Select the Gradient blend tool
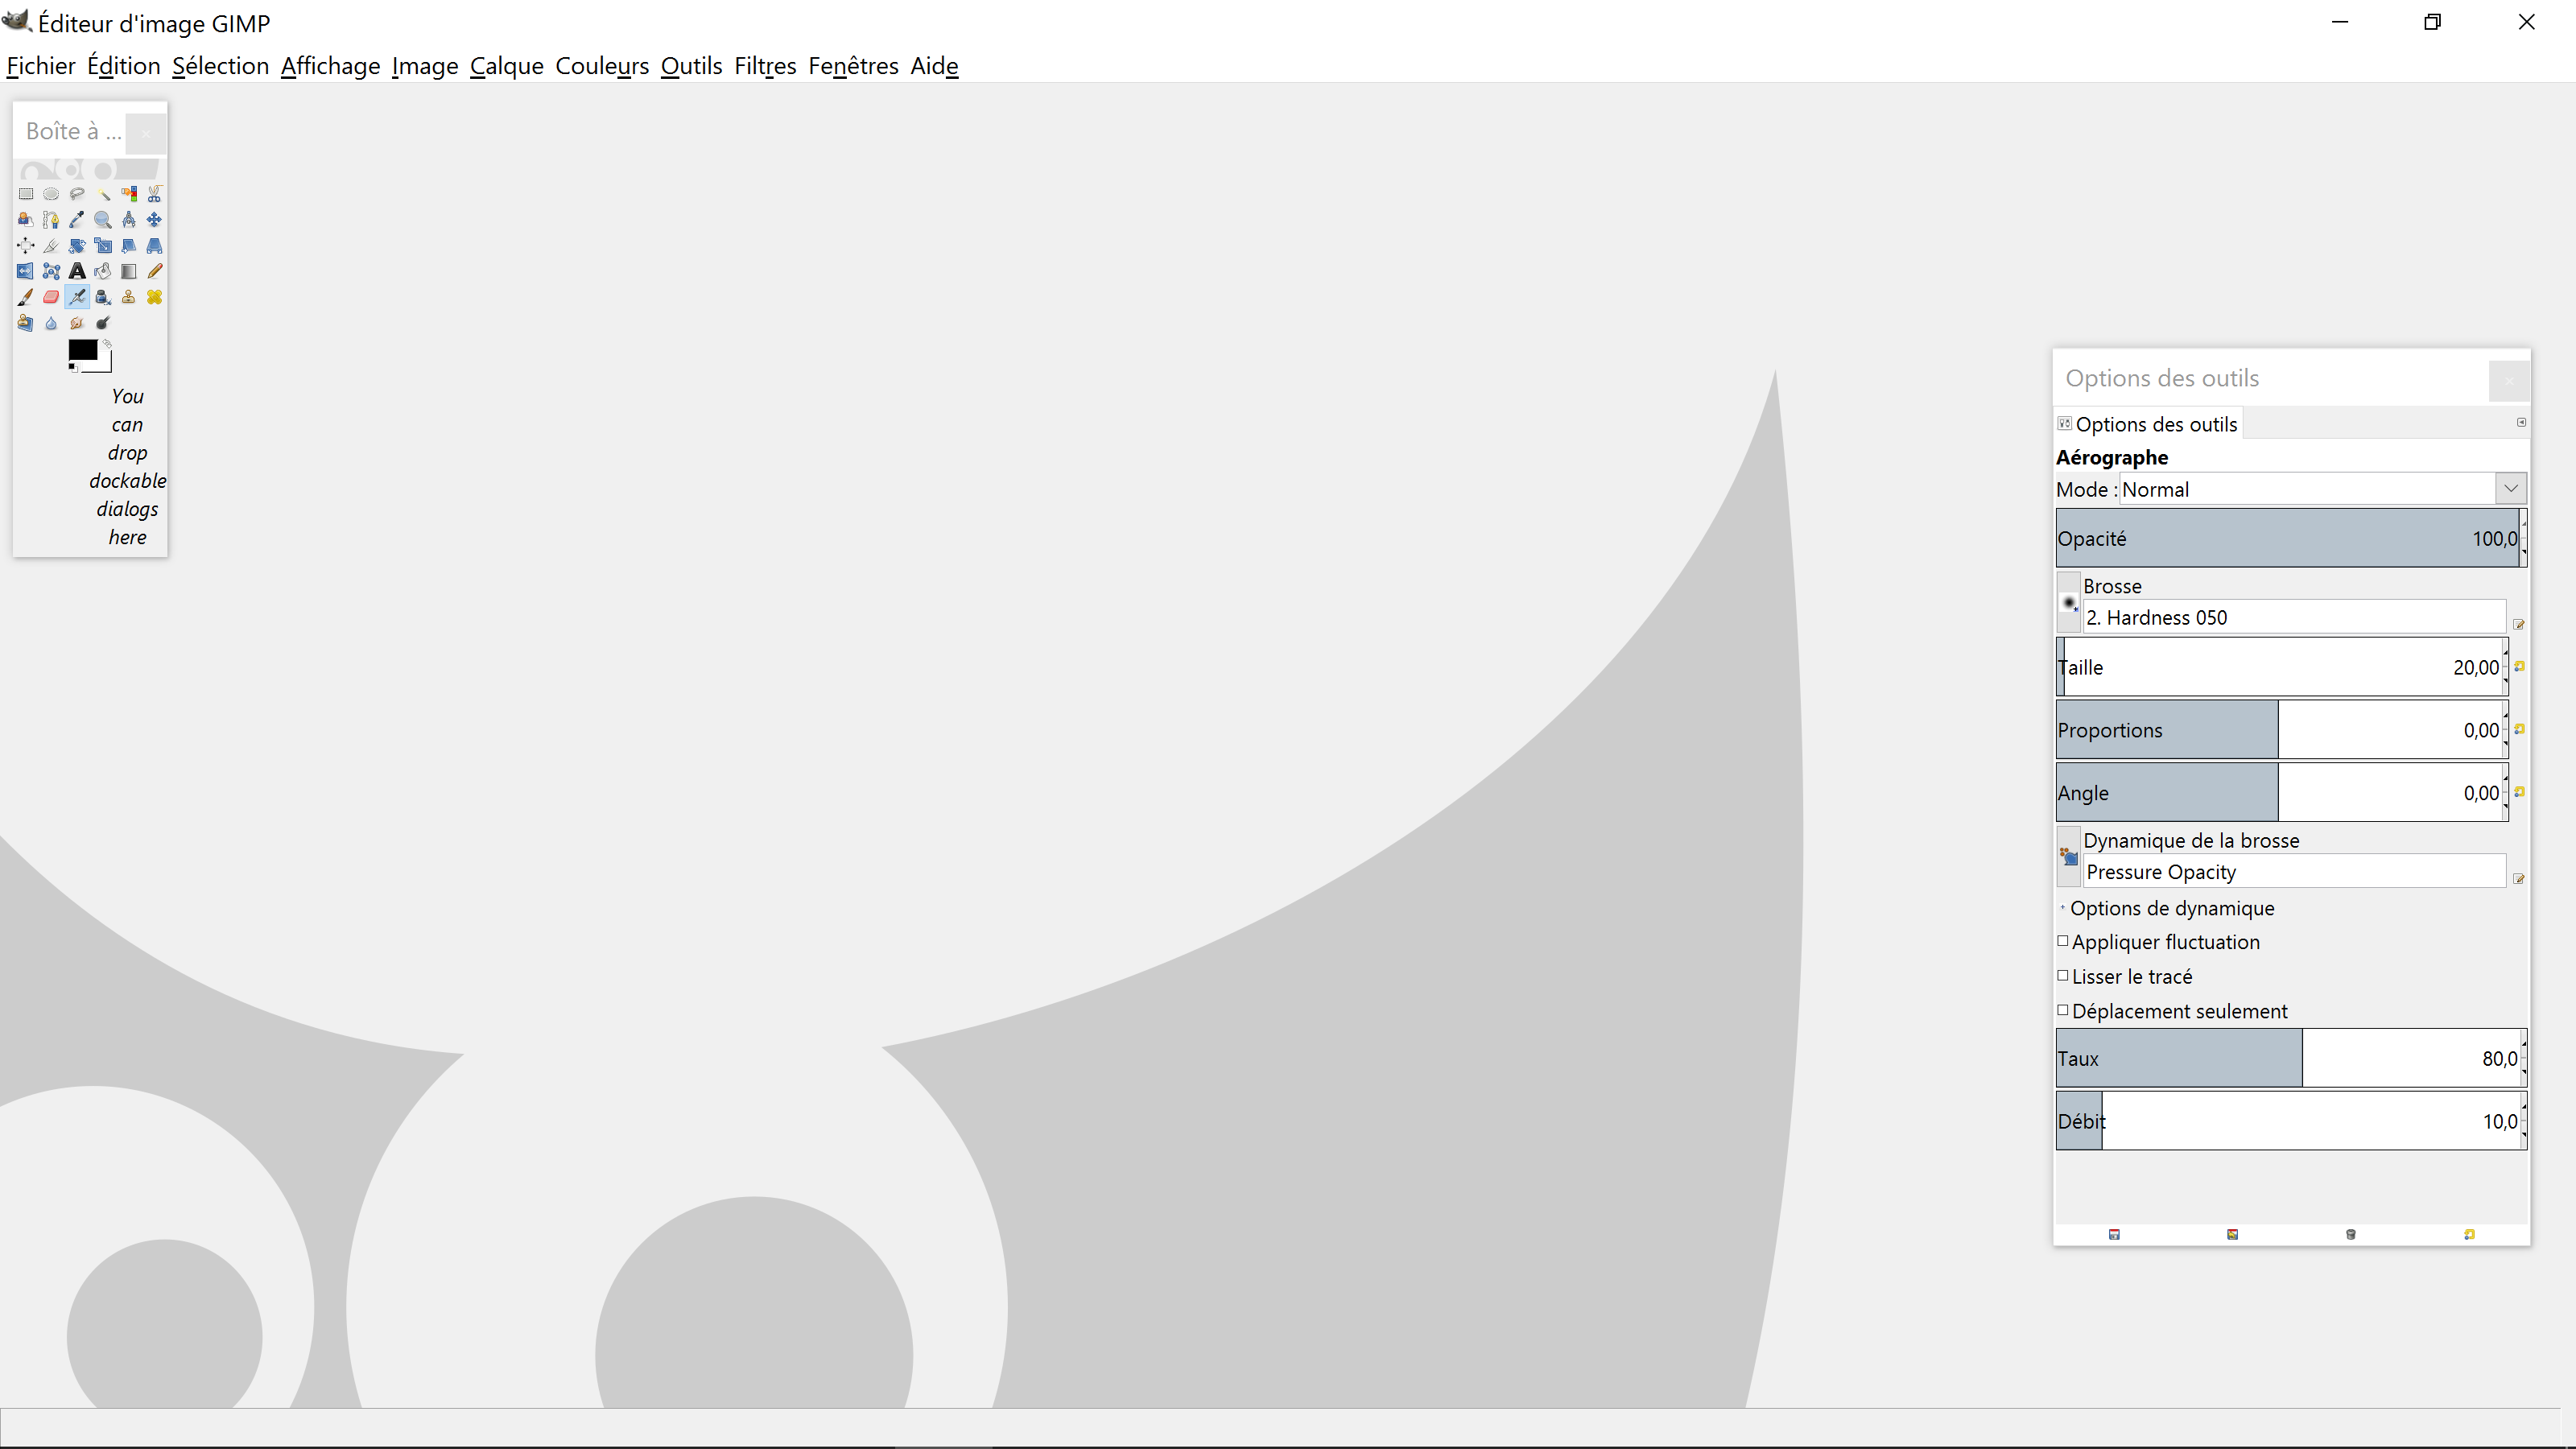Screen dimensions: 2576x1449 coord(129,271)
